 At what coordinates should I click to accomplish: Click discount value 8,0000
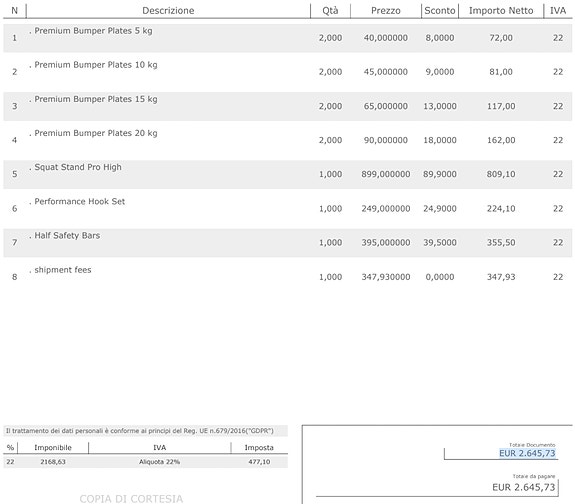click(x=440, y=38)
